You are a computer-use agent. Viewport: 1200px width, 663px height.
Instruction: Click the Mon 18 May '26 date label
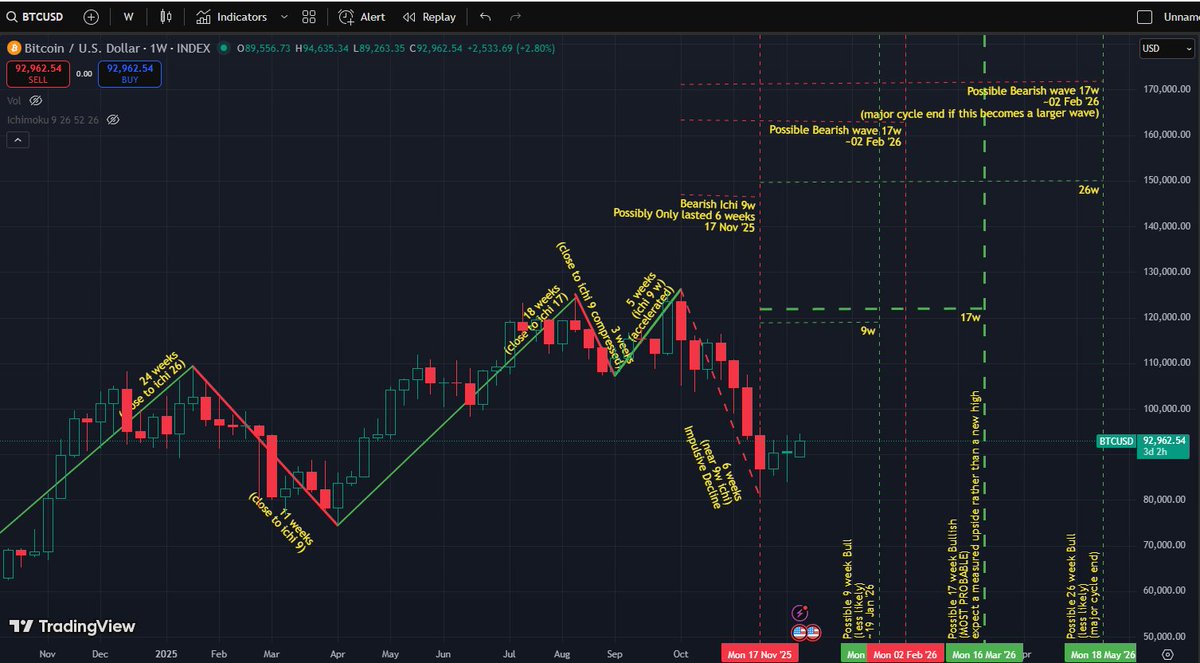pyautogui.click(x=1101, y=654)
